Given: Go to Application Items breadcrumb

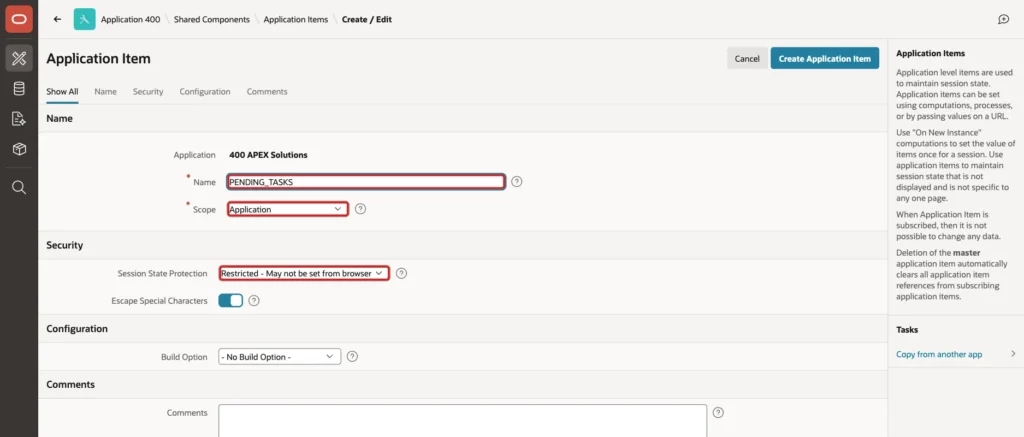Looking at the screenshot, I should (x=296, y=20).
